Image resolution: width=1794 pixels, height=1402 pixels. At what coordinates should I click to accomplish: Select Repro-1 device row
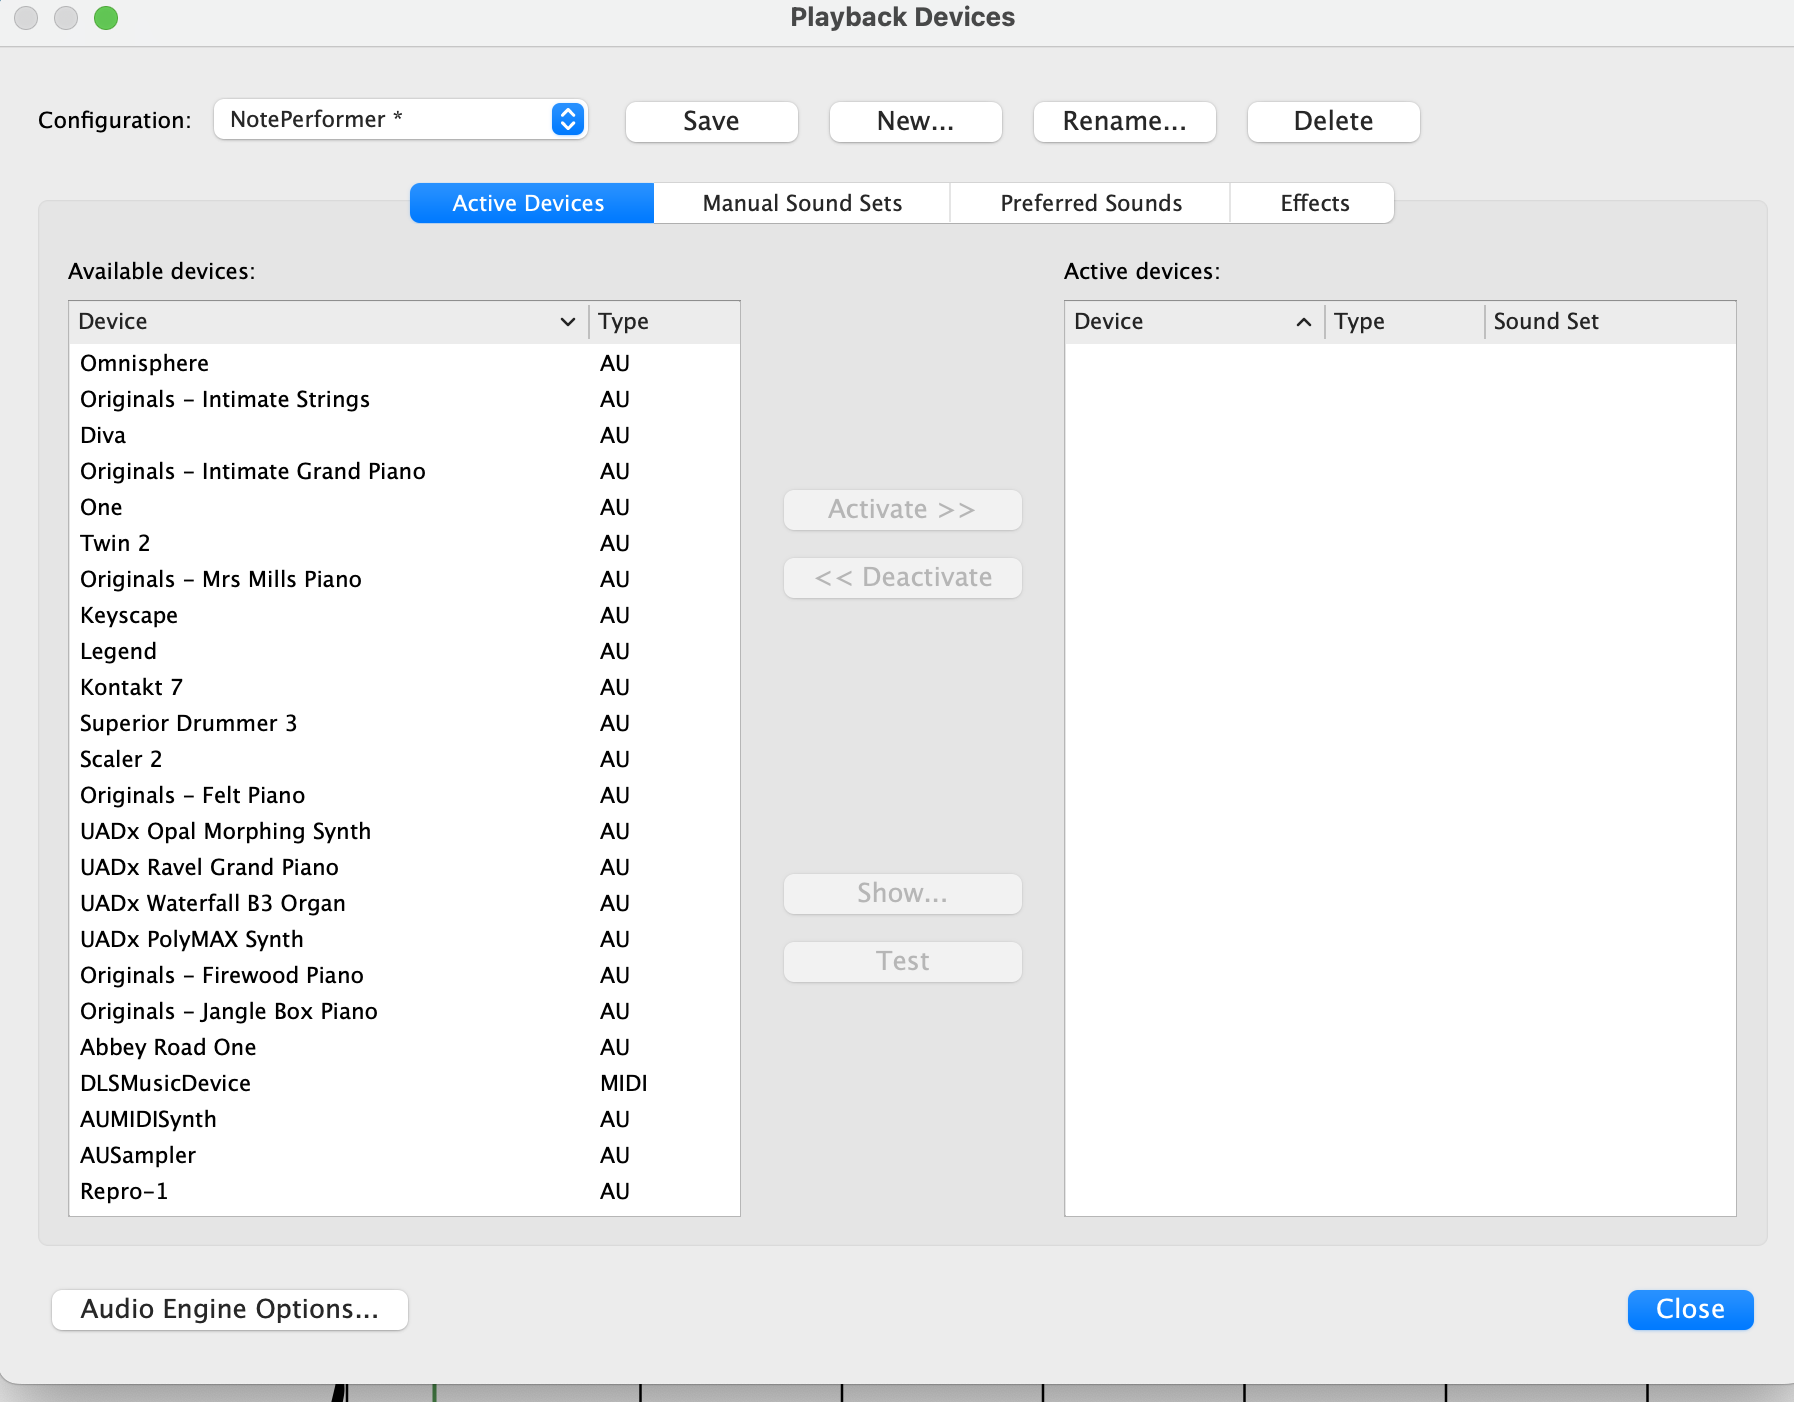click(x=404, y=1191)
